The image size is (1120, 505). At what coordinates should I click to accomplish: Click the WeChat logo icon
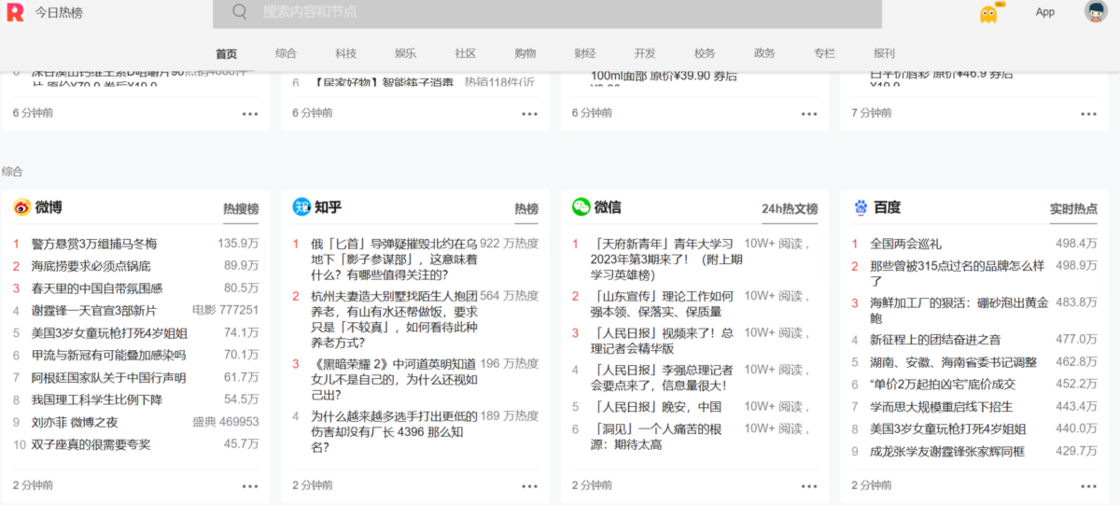(581, 207)
